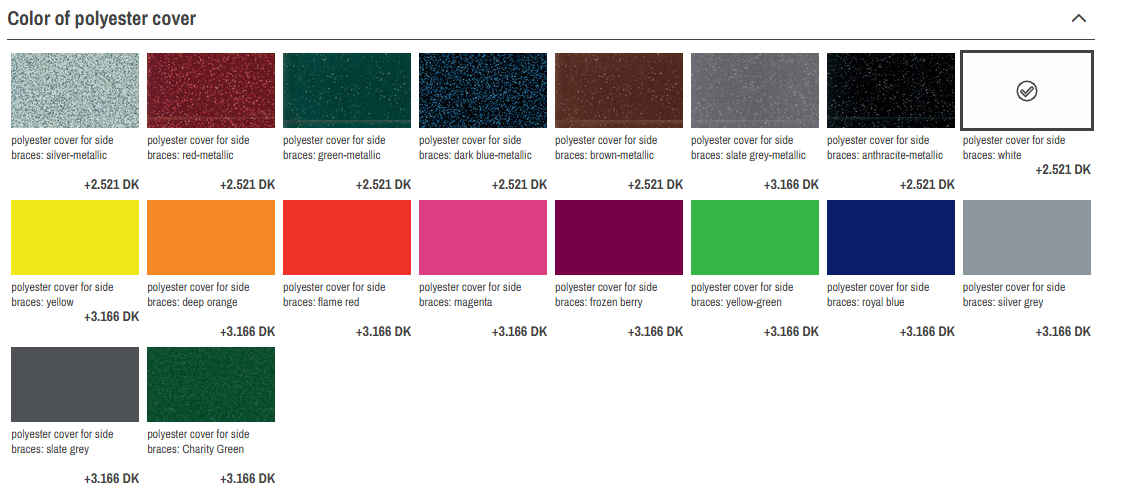Choose the brown-metallic swatch

tap(619, 90)
